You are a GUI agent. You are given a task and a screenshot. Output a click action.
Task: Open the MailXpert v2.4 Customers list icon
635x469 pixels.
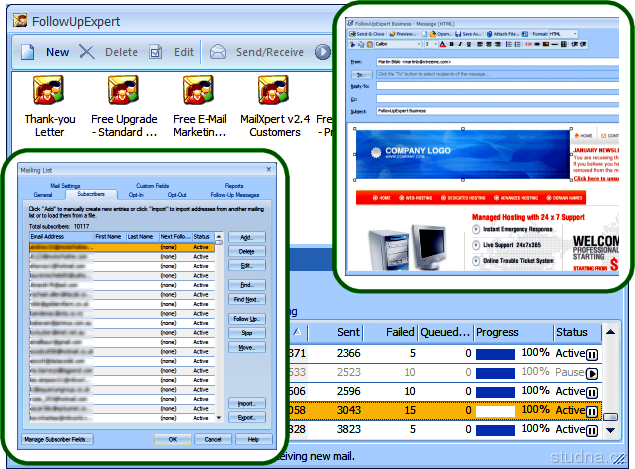point(273,90)
